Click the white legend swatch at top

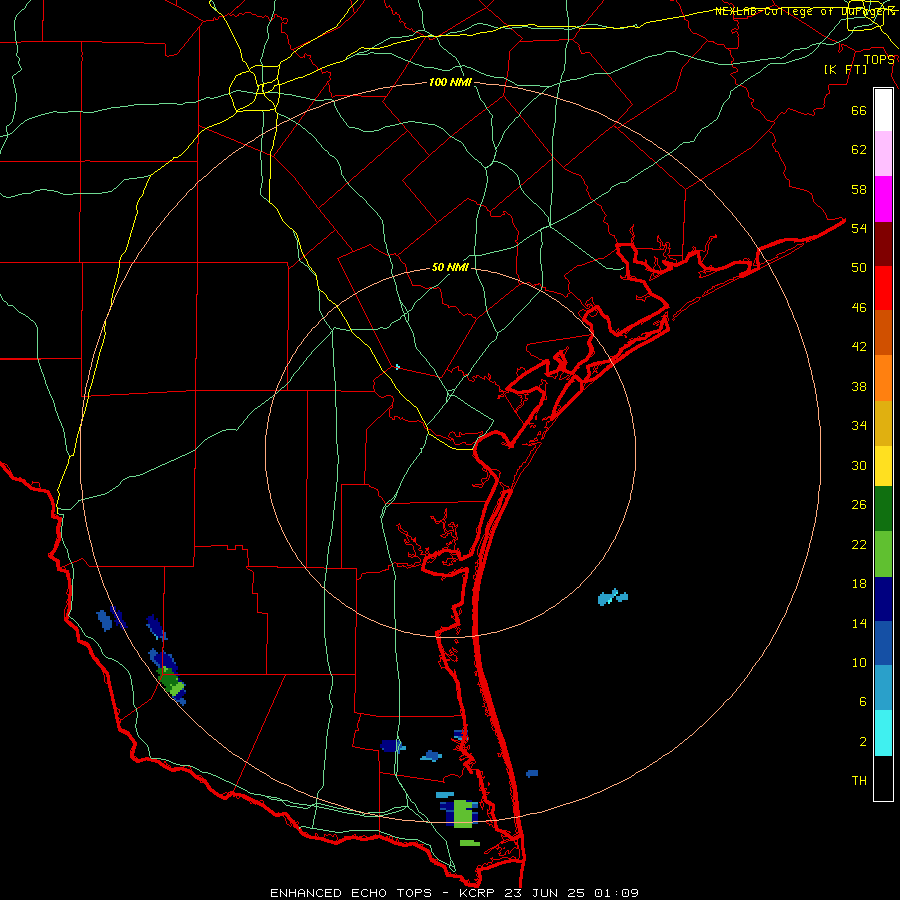(x=883, y=110)
